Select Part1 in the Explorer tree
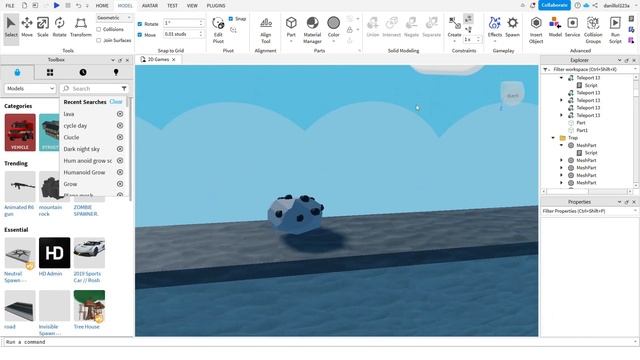The image size is (640, 360). [582, 131]
